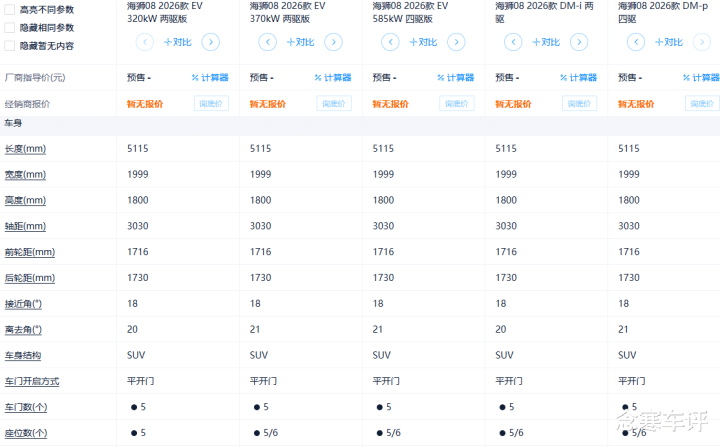The width and height of the screenshot is (720, 447).
Task: Check 隐藏暂无内容 option
Action: point(10,46)
